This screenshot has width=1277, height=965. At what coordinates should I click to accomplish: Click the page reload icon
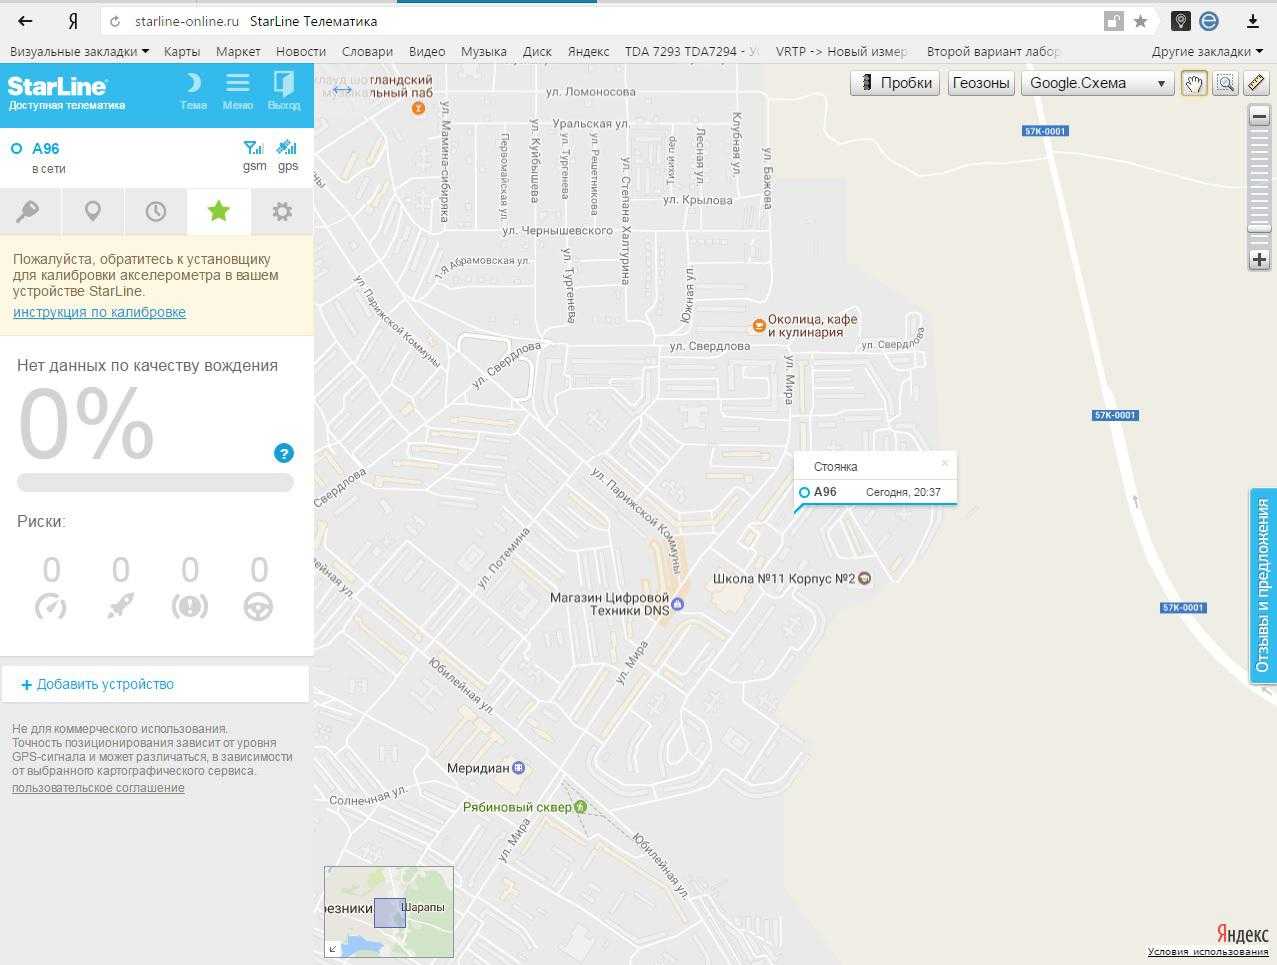tap(115, 21)
